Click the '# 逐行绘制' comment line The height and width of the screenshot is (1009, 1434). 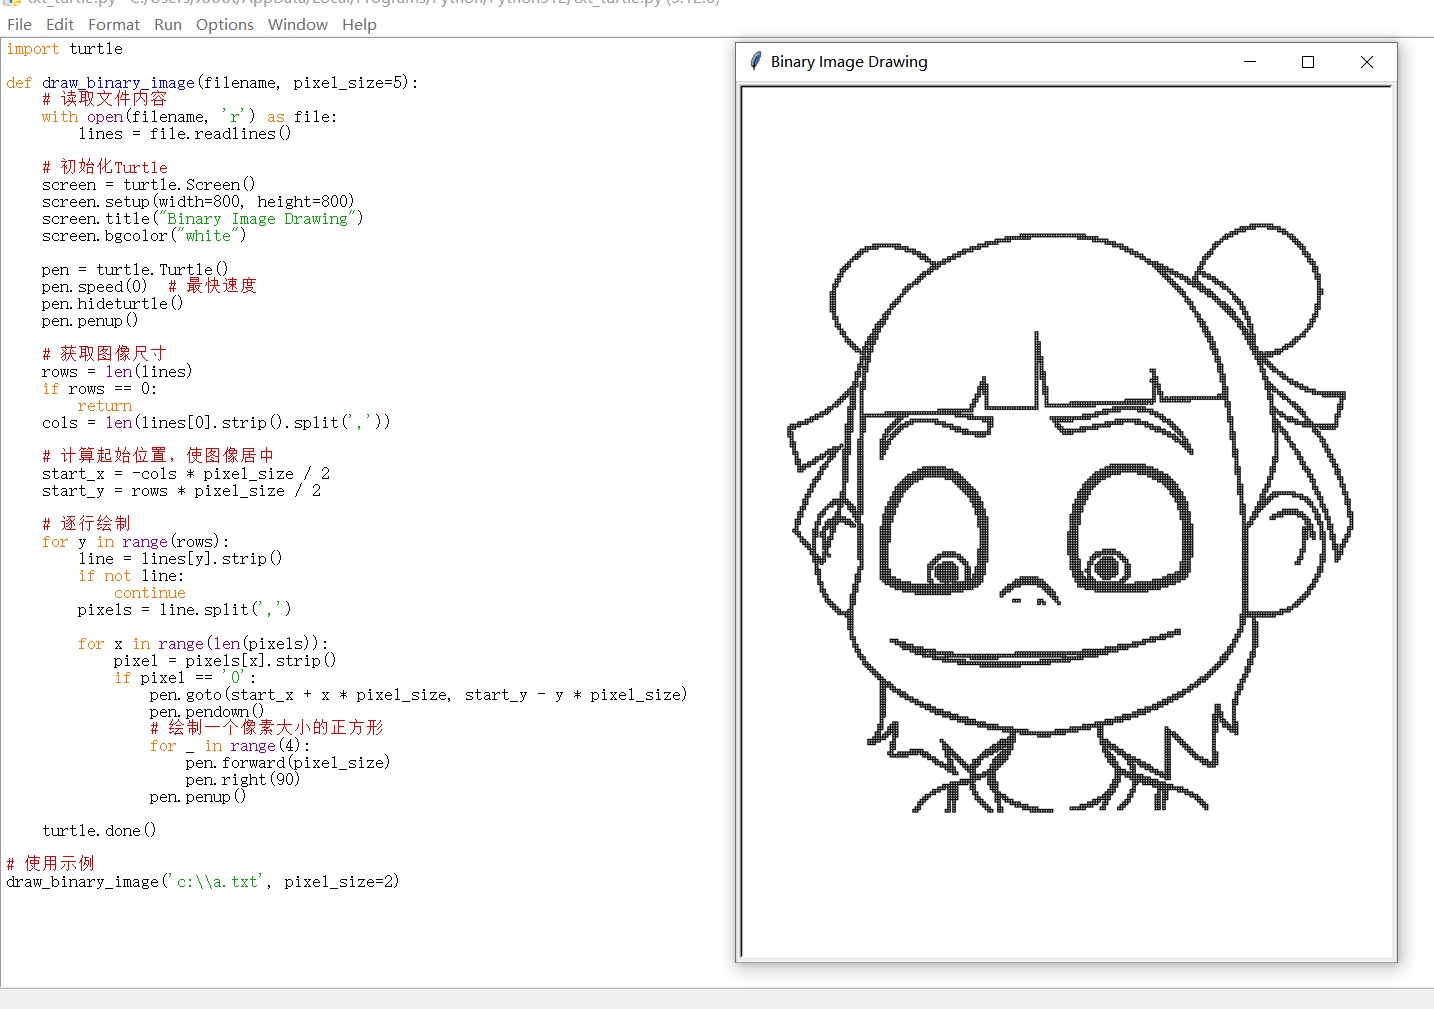86,524
